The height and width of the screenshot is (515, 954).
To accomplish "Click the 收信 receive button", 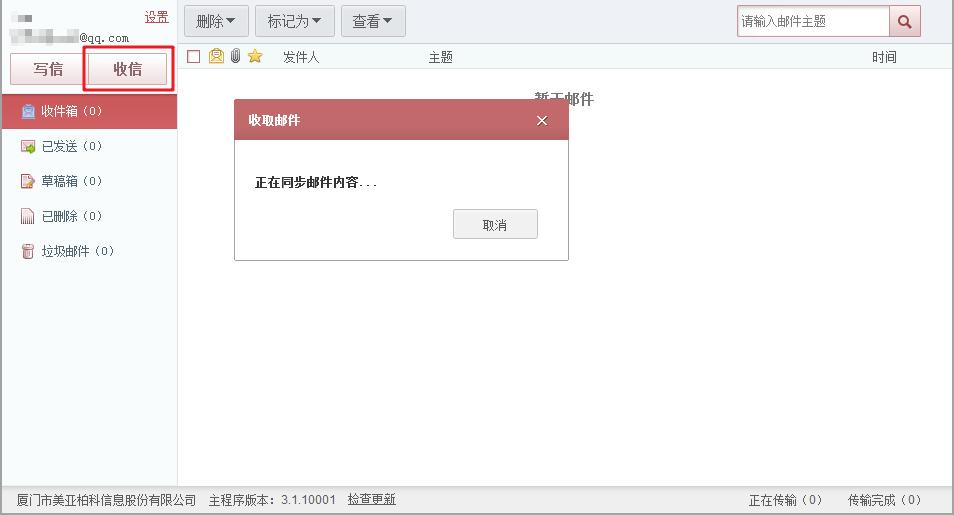I will [x=128, y=69].
